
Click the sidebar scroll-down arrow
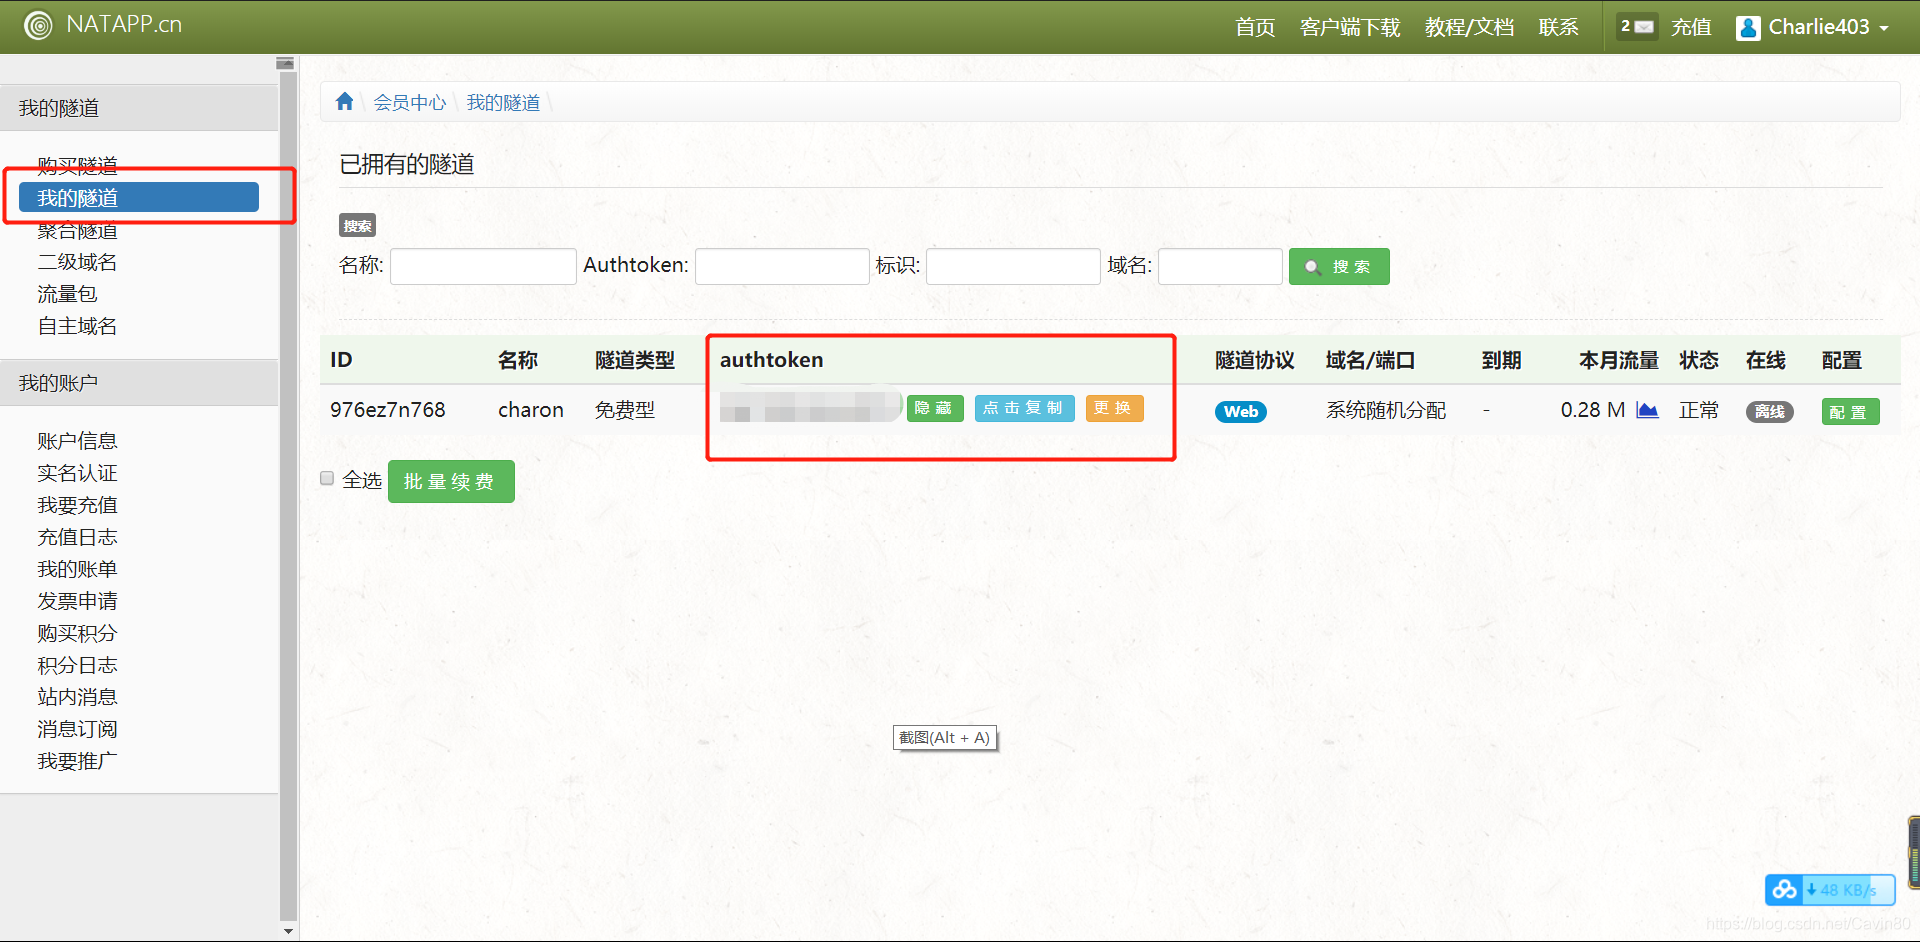288,931
